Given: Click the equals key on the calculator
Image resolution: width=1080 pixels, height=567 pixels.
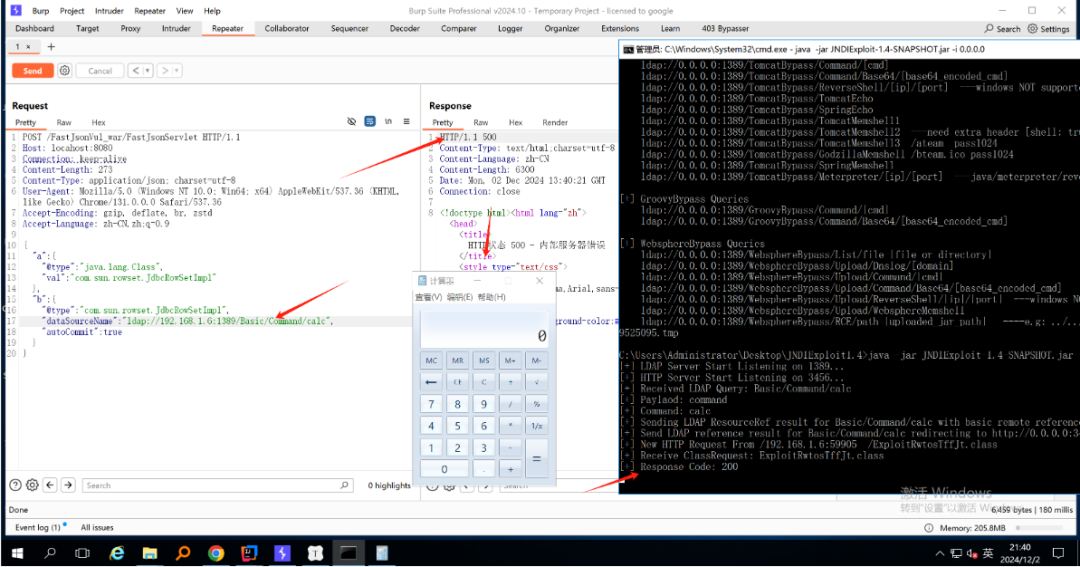Looking at the screenshot, I should [x=537, y=458].
